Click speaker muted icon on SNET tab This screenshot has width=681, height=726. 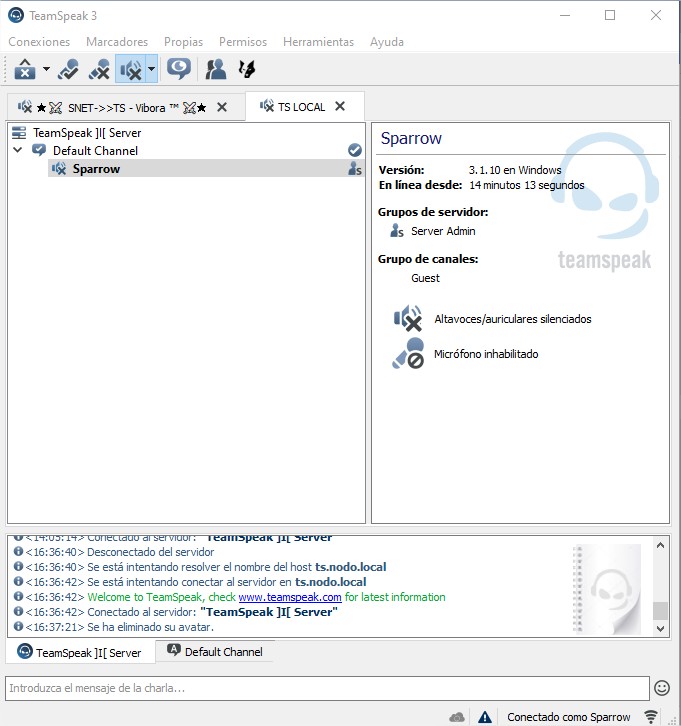pos(25,107)
